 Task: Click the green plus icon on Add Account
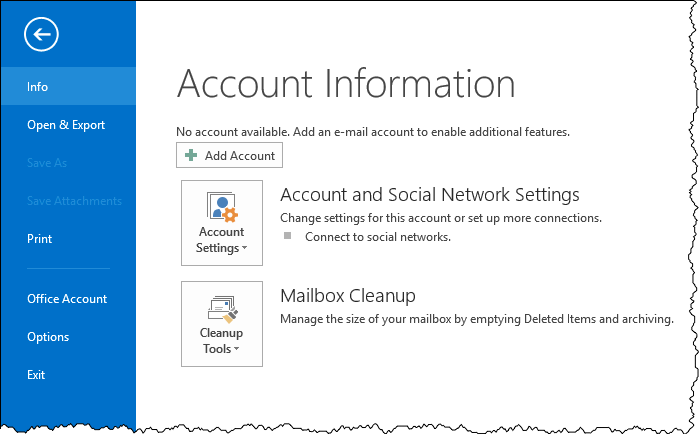click(191, 155)
